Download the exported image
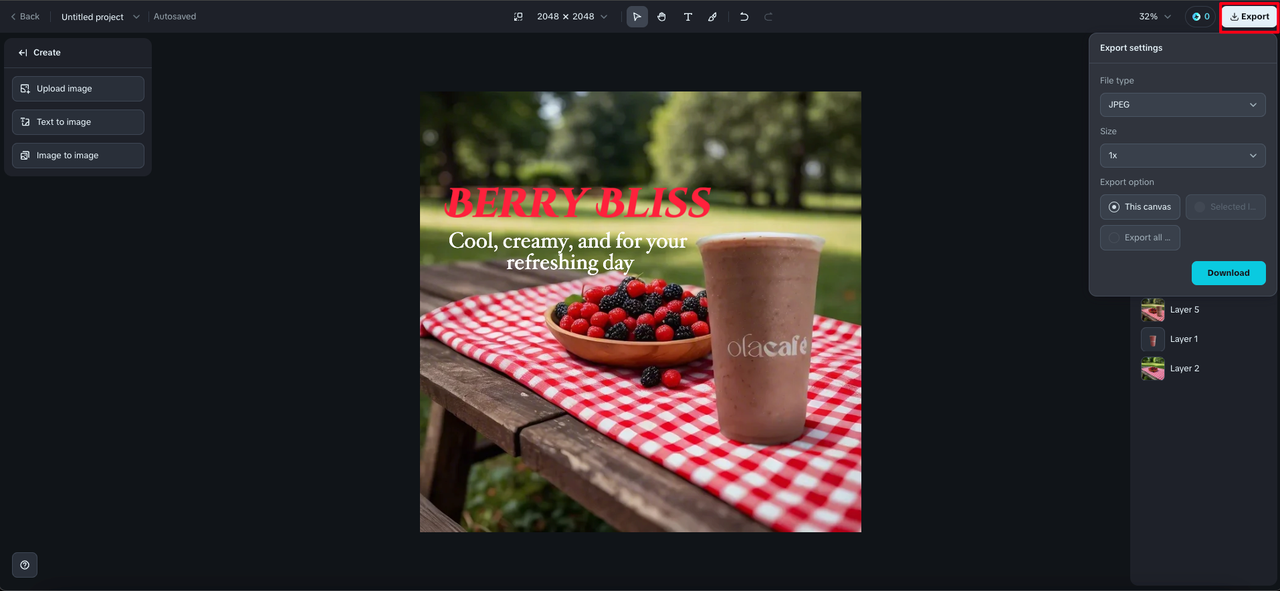The image size is (1280, 591). pos(1228,273)
